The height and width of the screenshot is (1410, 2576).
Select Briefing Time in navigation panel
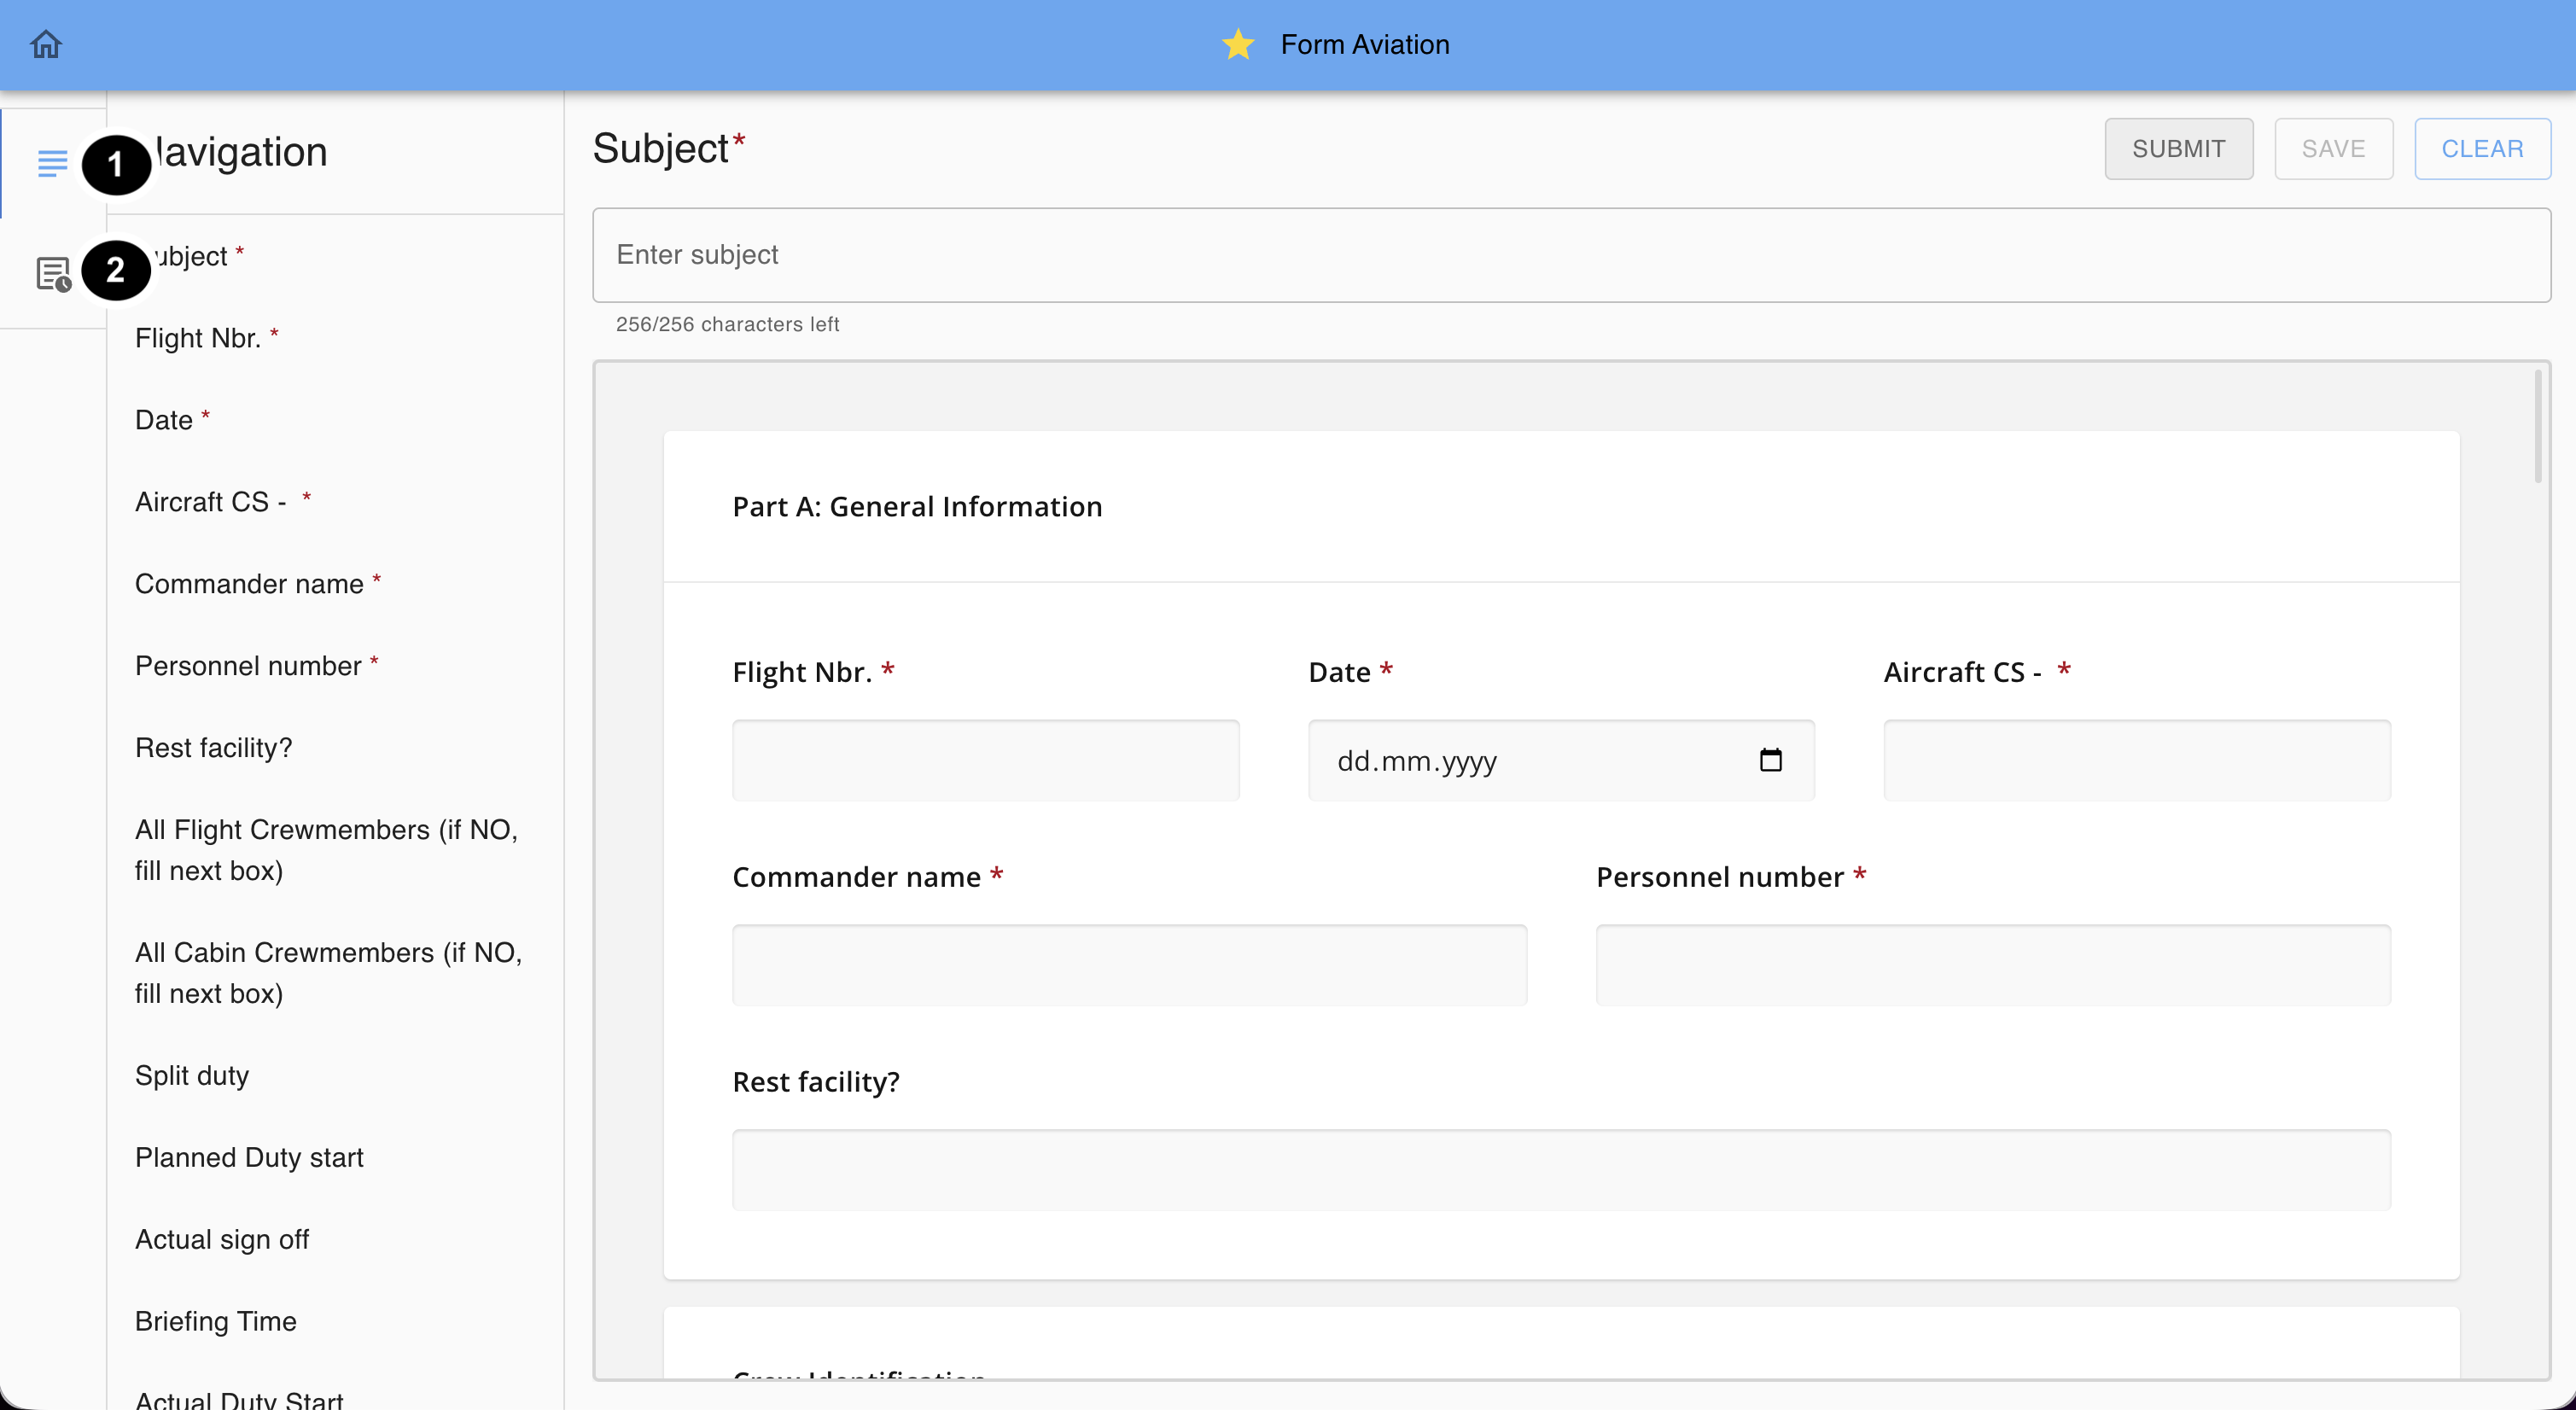pyautogui.click(x=216, y=1321)
